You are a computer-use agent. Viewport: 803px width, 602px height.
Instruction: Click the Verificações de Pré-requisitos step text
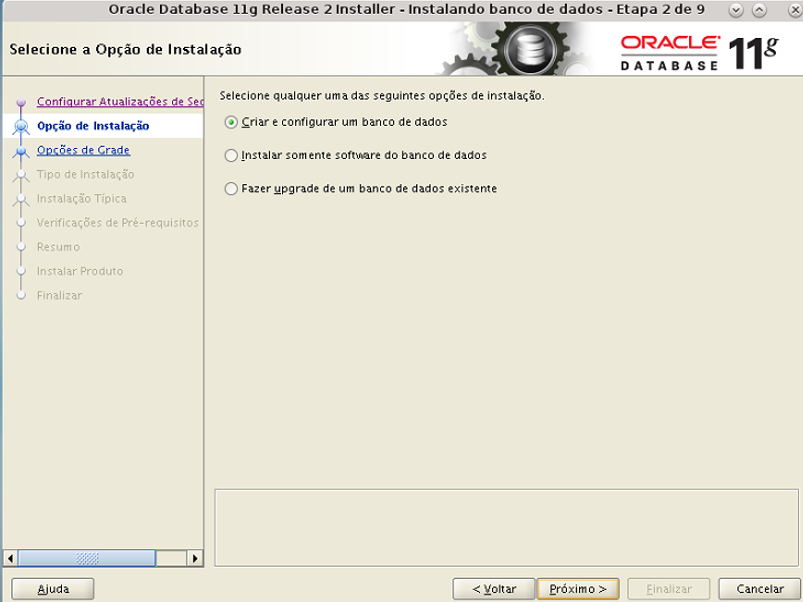point(118,223)
